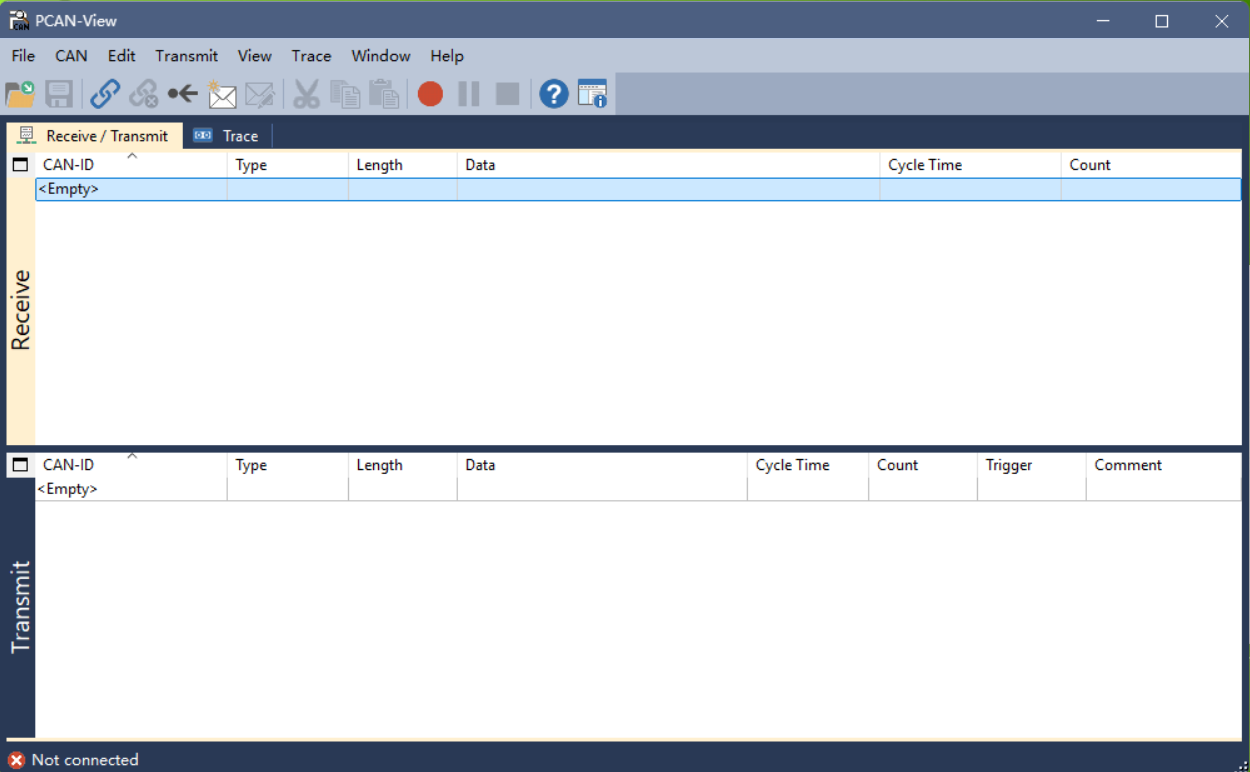Click Transmit Type column header

coord(288,465)
